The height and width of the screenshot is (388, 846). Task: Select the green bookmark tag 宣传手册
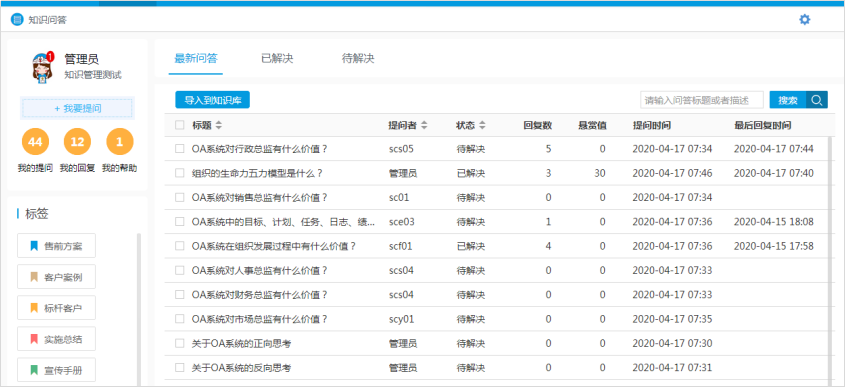coord(56,370)
